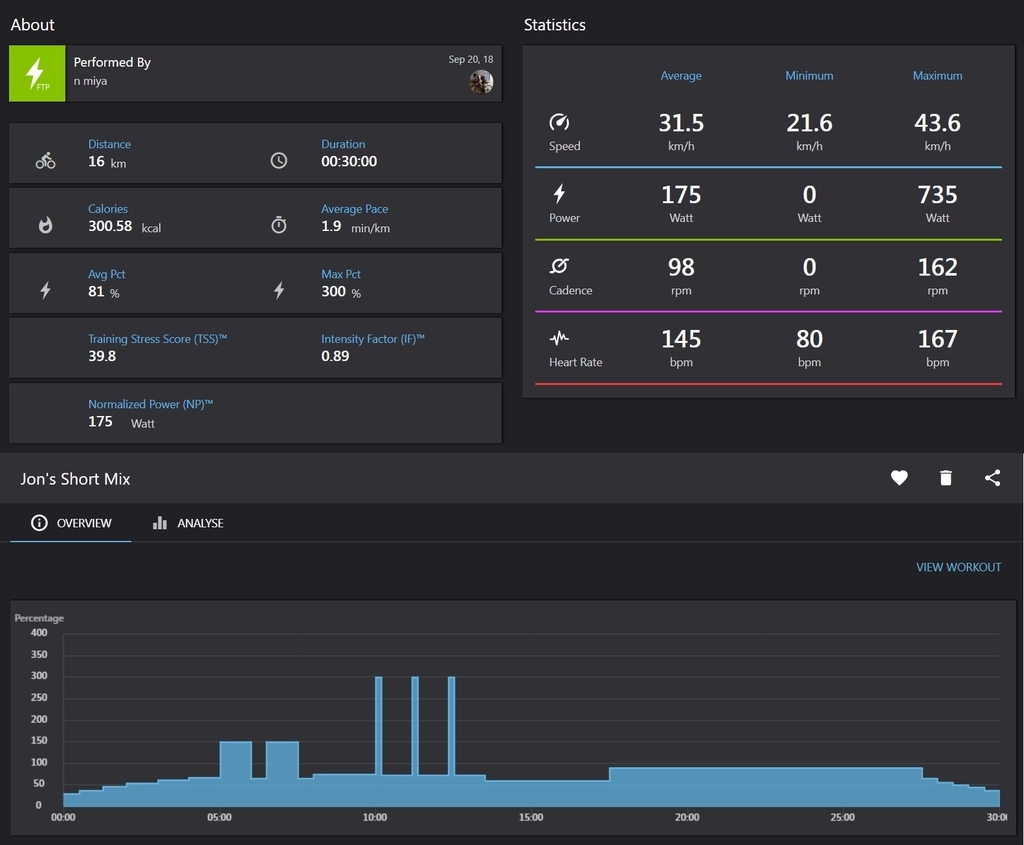Viewport: 1024px width, 845px height.
Task: Click the Heart Rate pulse icon
Action: pos(559,338)
